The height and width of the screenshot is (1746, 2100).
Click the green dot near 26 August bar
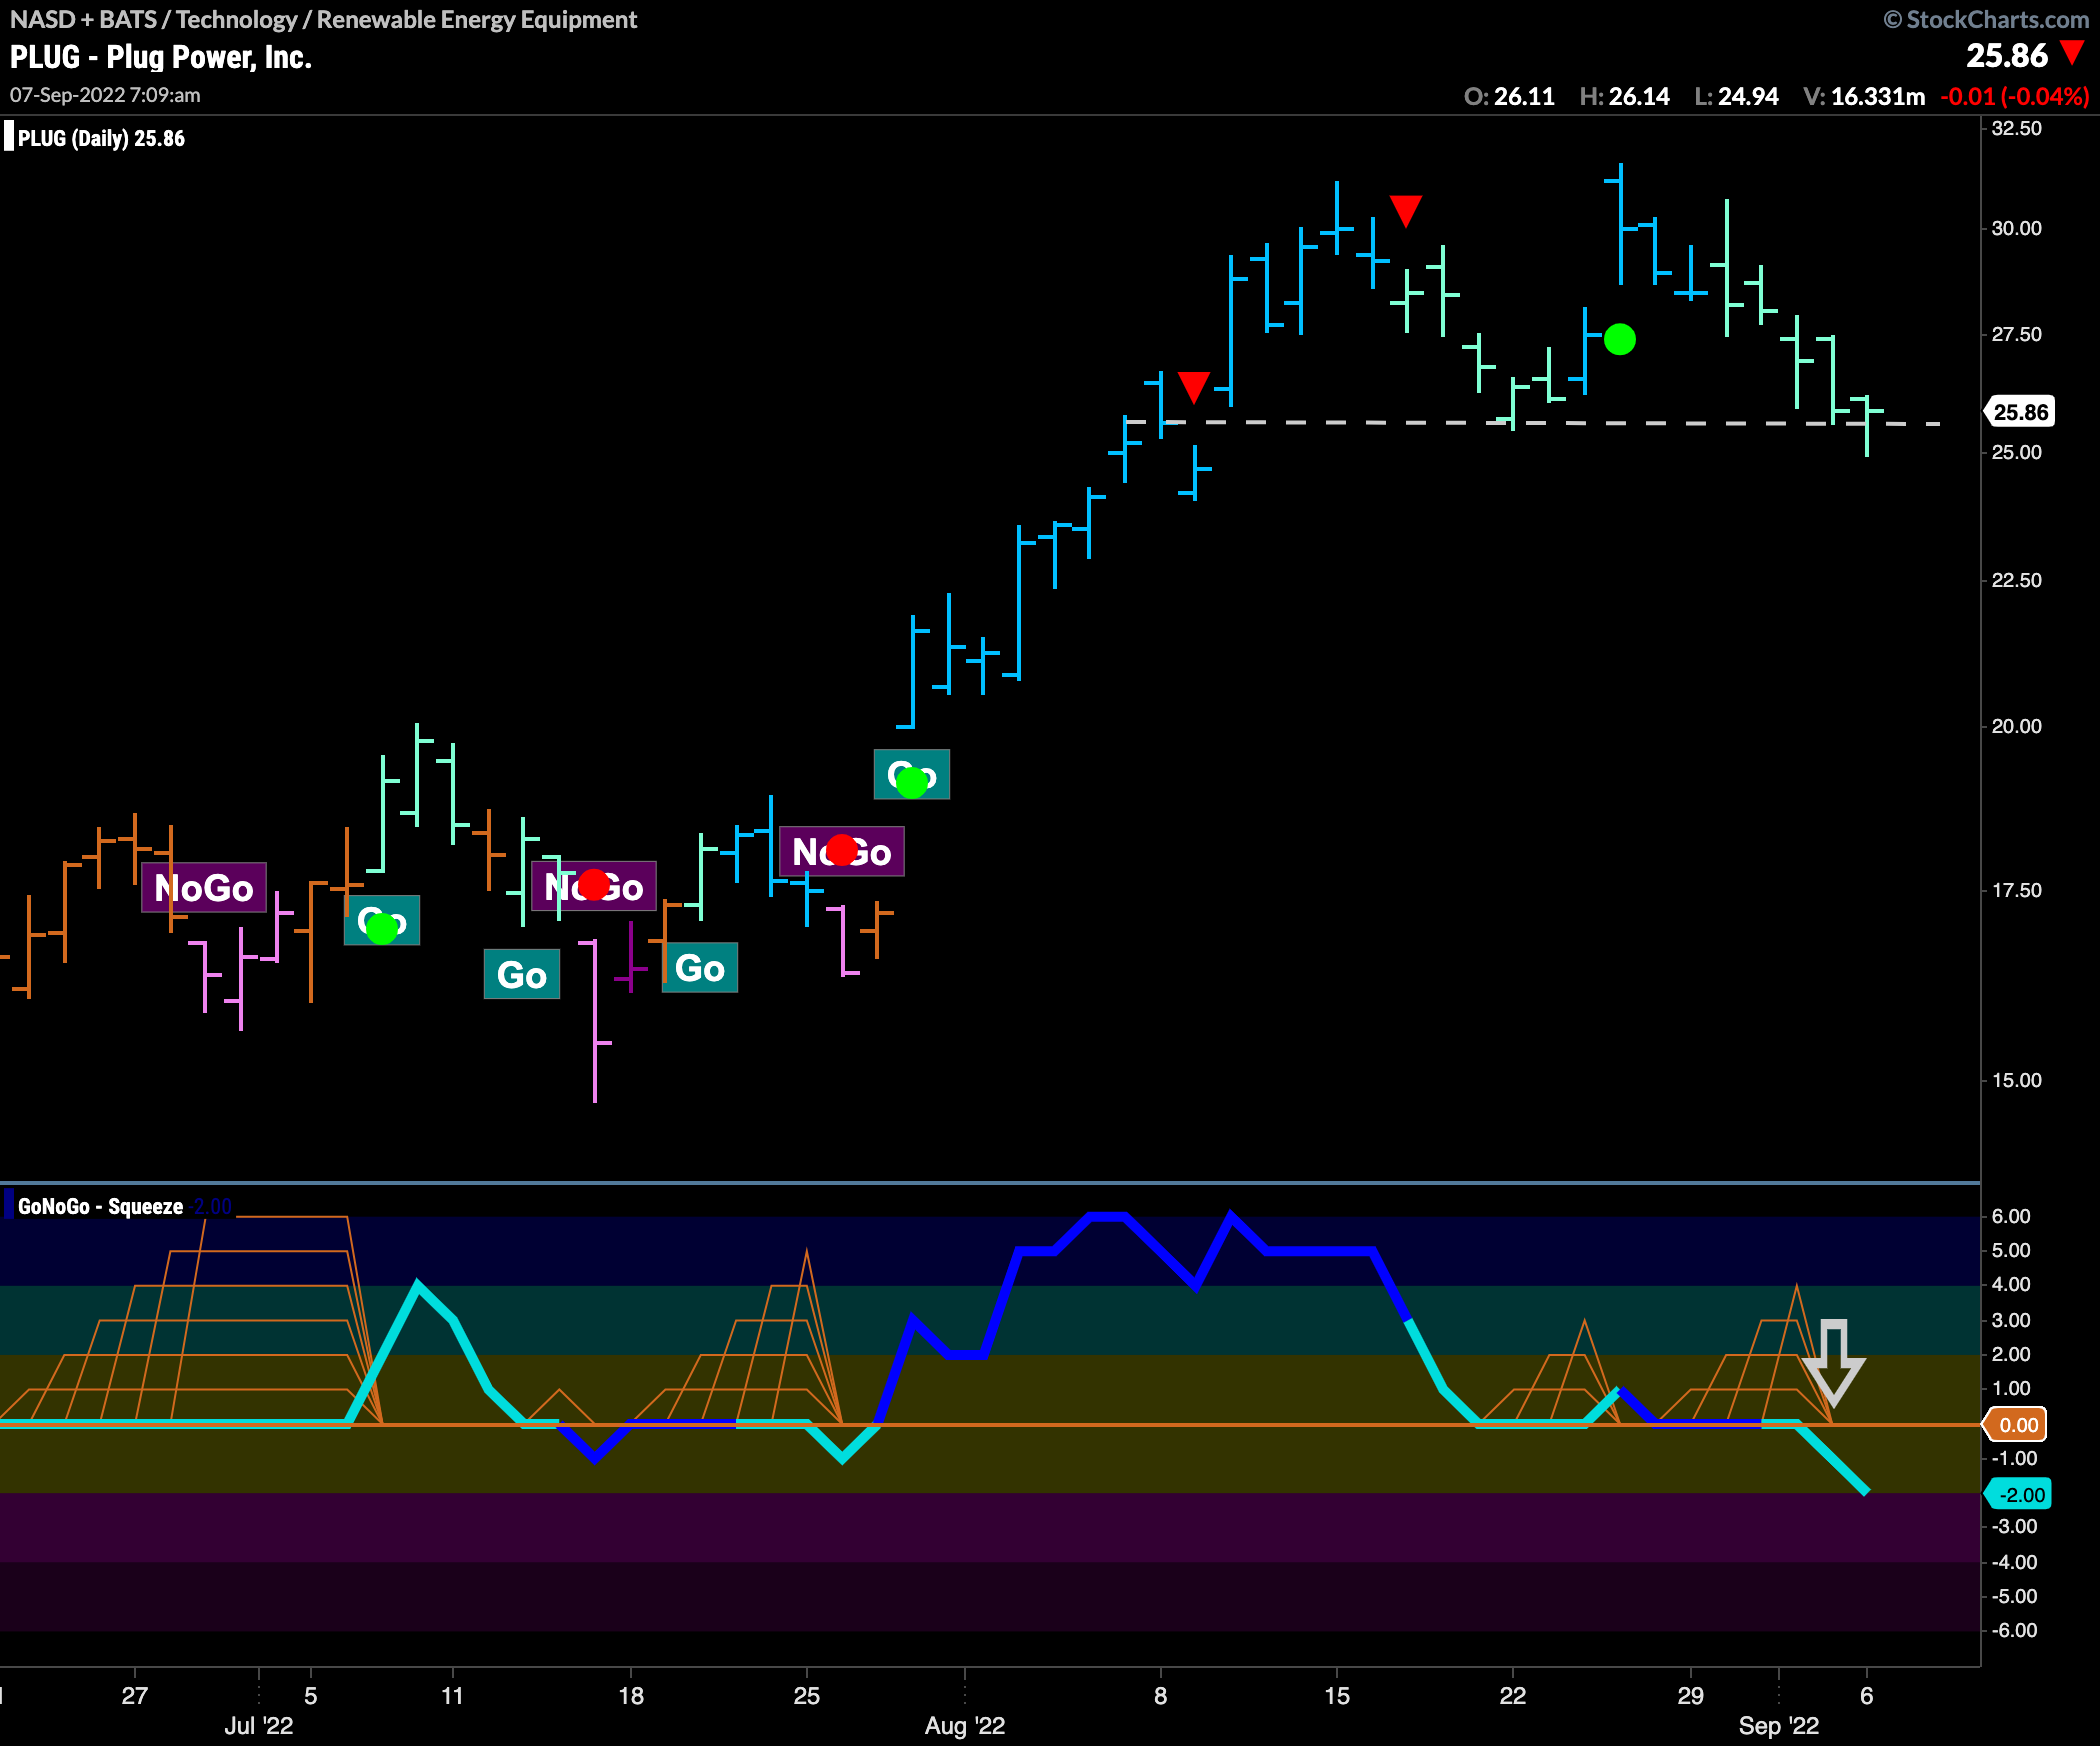[x=1620, y=340]
